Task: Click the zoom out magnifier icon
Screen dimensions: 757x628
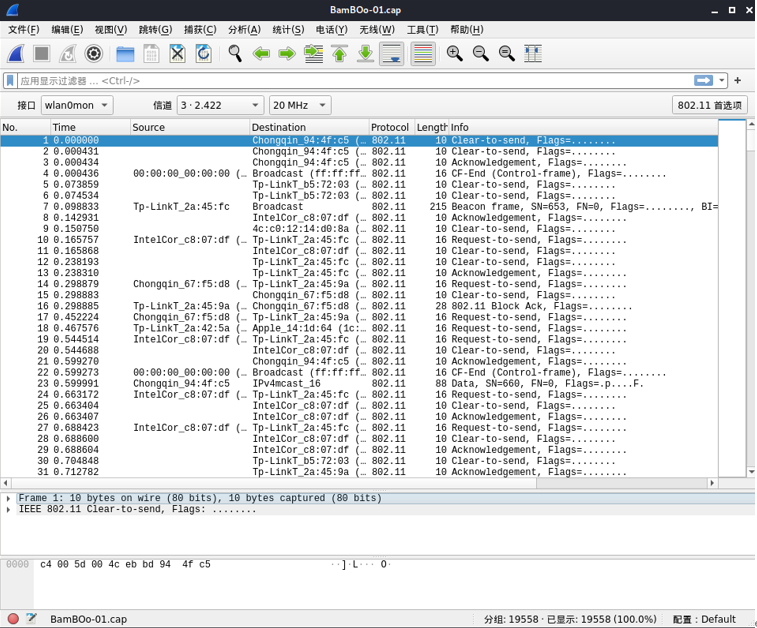Action: [480, 53]
